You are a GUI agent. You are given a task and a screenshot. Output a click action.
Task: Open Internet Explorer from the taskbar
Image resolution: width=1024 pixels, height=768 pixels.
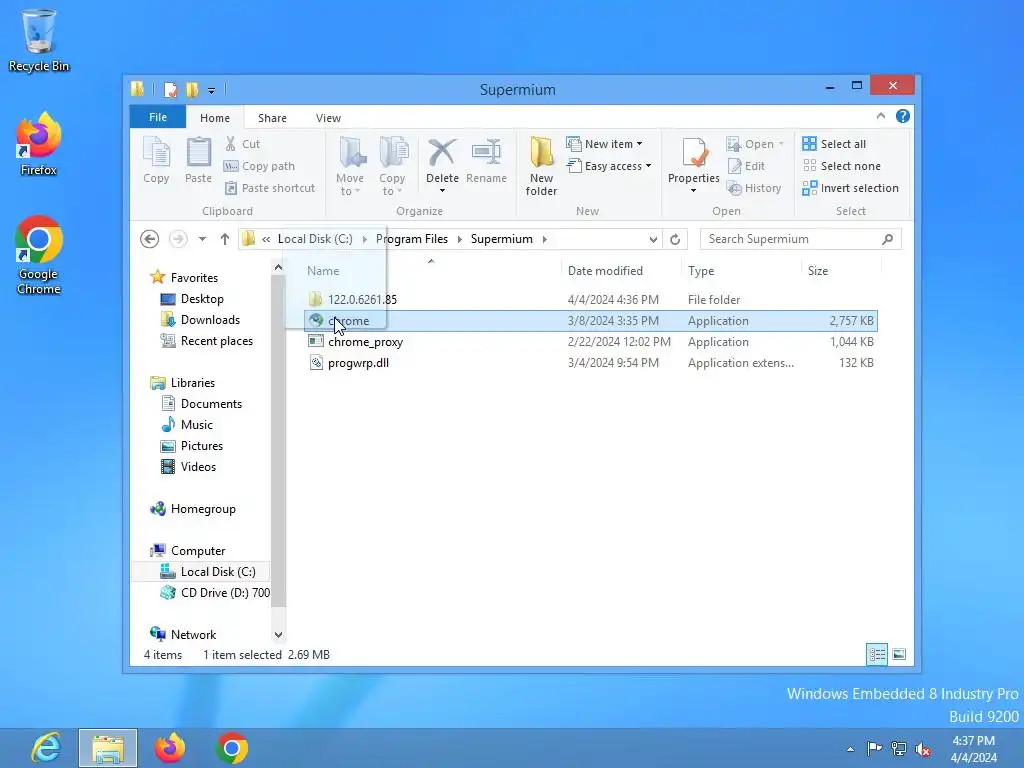46,748
